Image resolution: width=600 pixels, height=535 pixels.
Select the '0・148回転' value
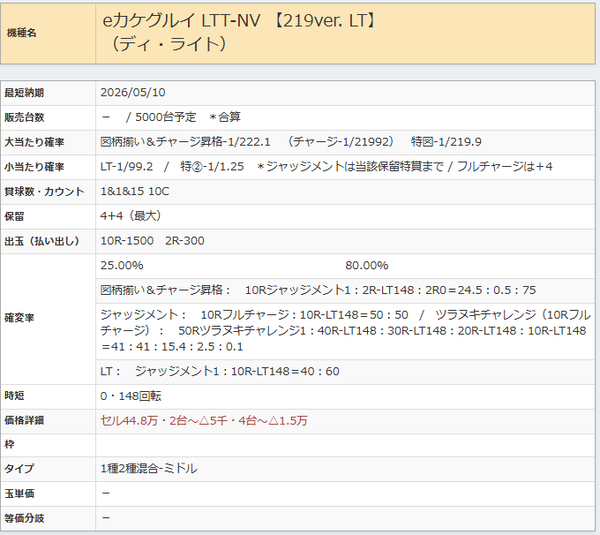click(130, 396)
